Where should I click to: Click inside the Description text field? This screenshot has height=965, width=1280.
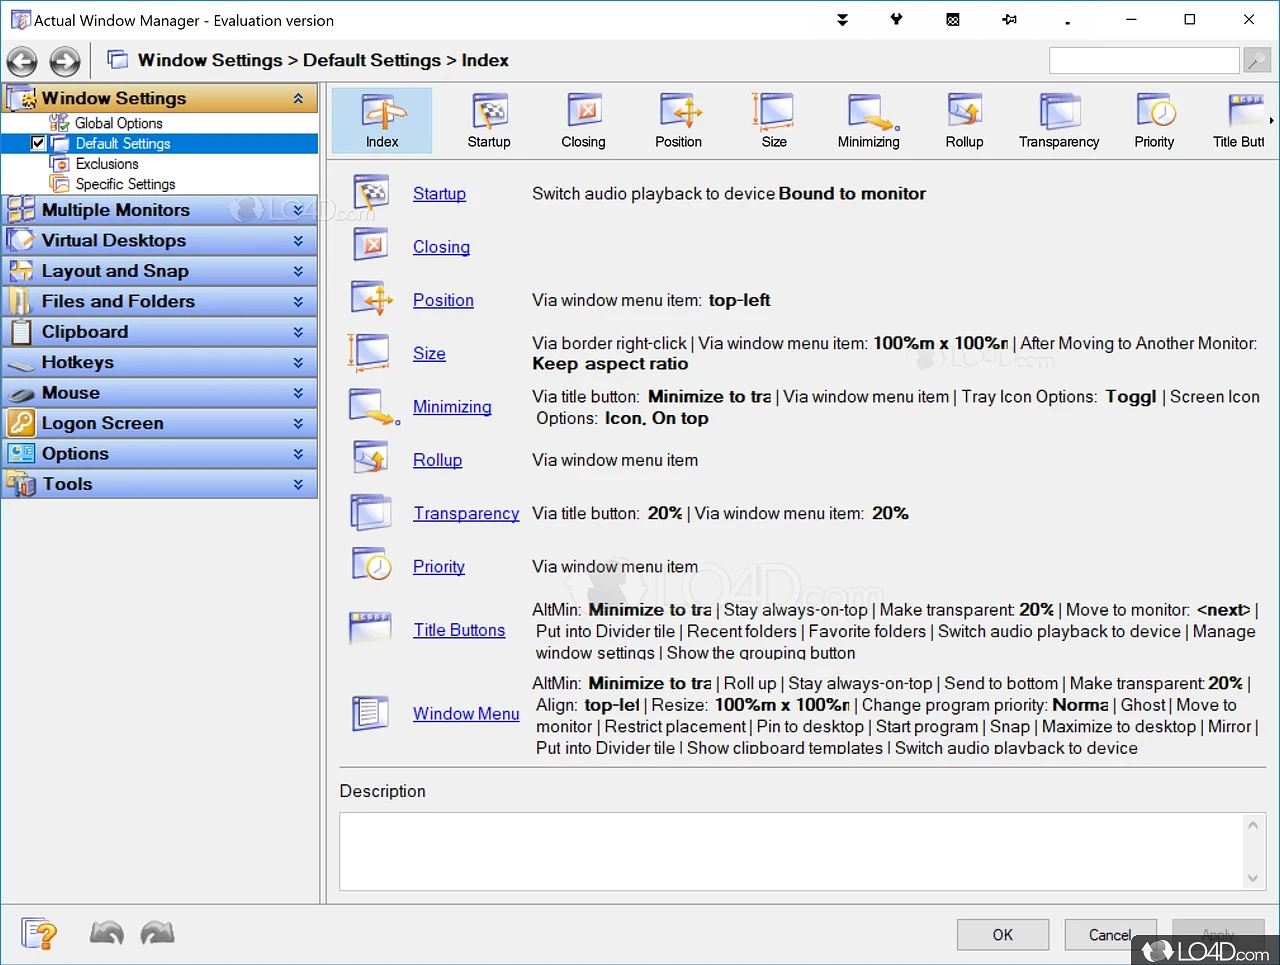point(790,851)
